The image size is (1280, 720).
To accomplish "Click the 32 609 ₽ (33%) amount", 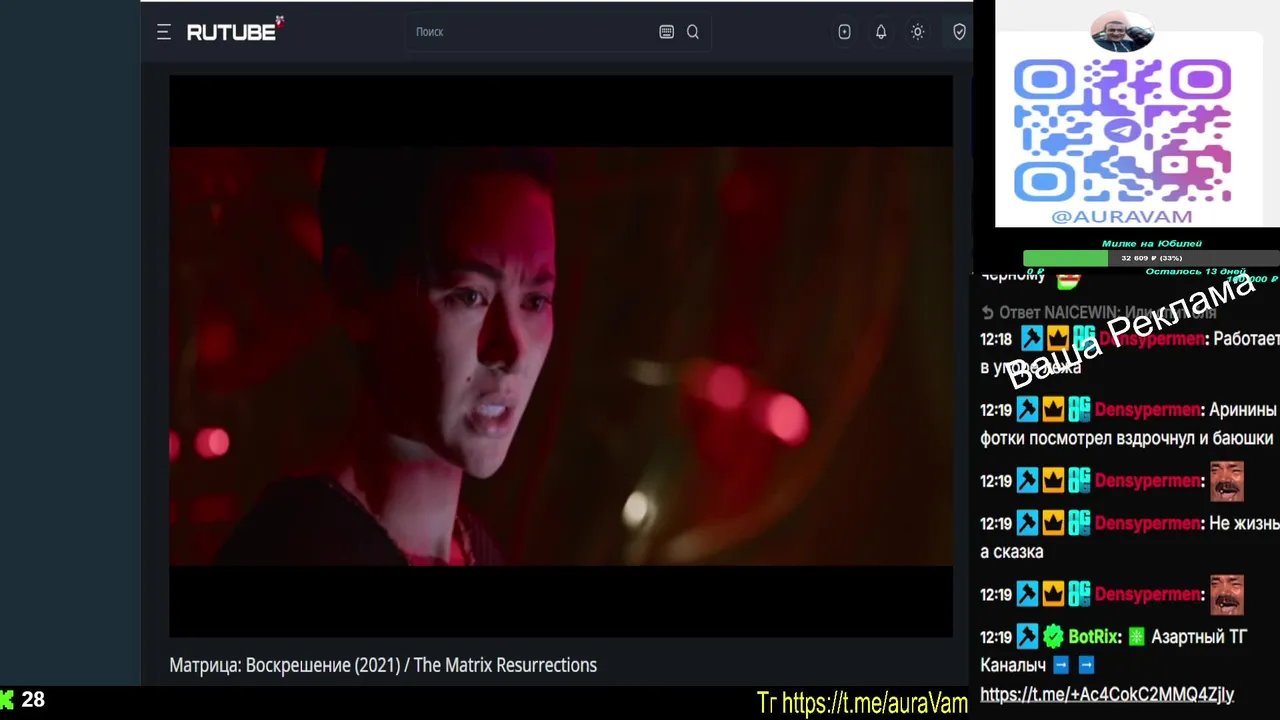I will [x=1152, y=258].
